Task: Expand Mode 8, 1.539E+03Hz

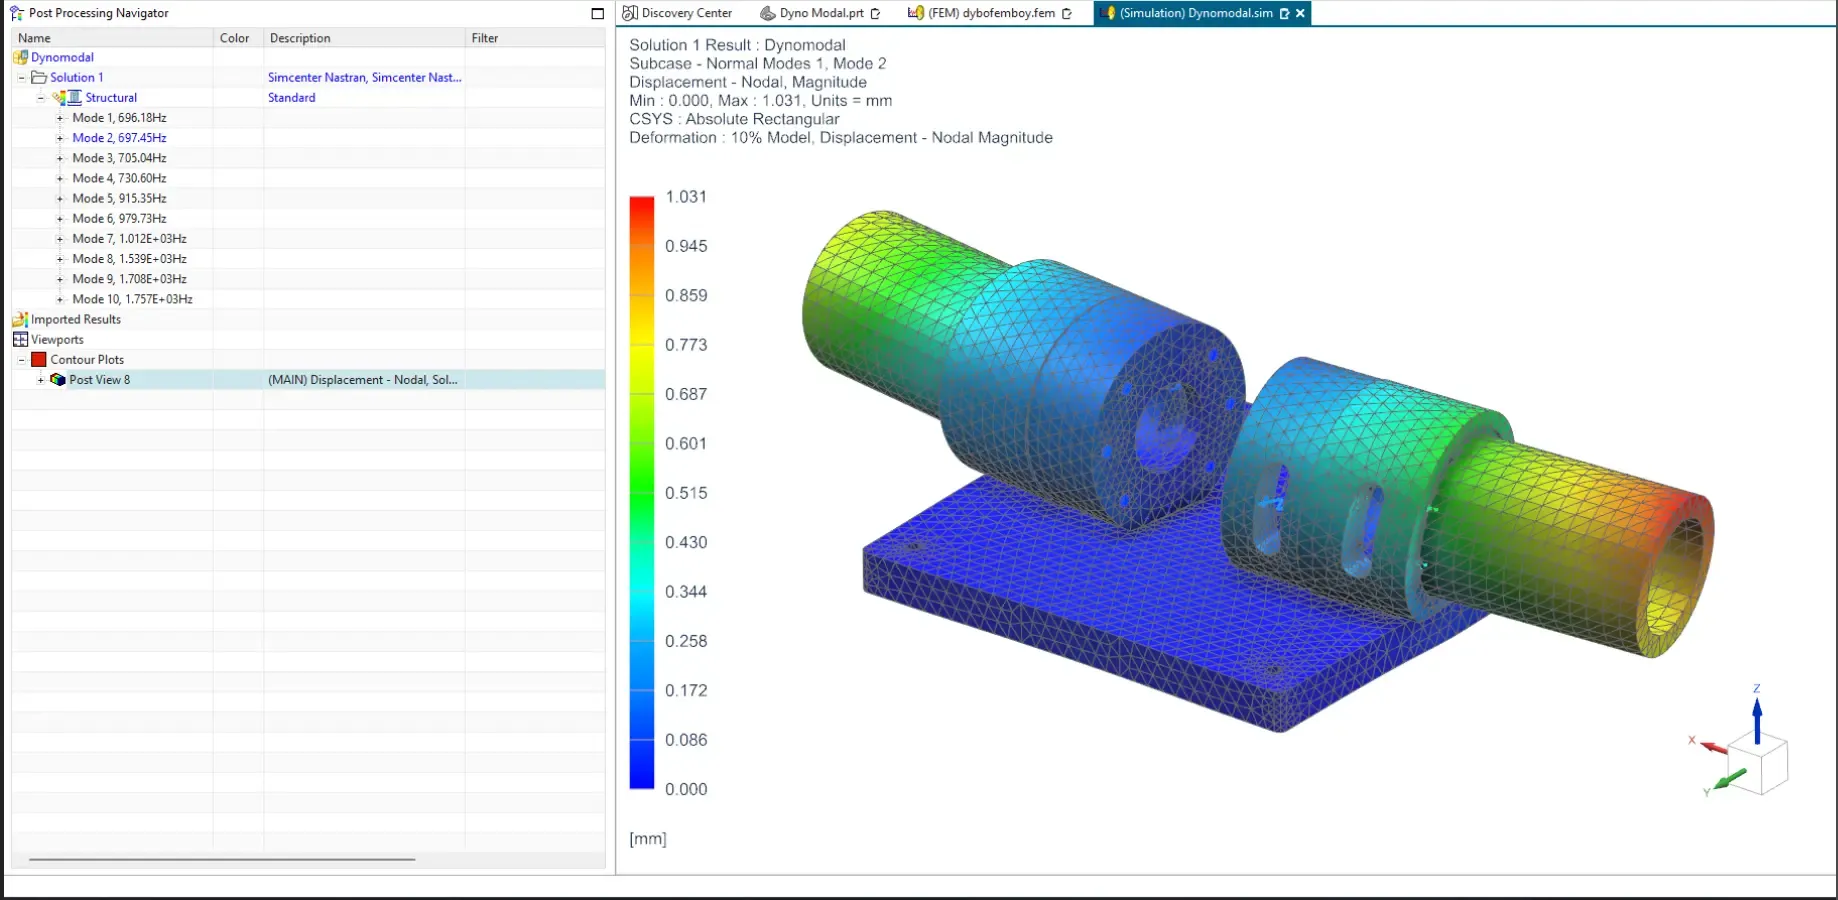Action: tap(60, 259)
